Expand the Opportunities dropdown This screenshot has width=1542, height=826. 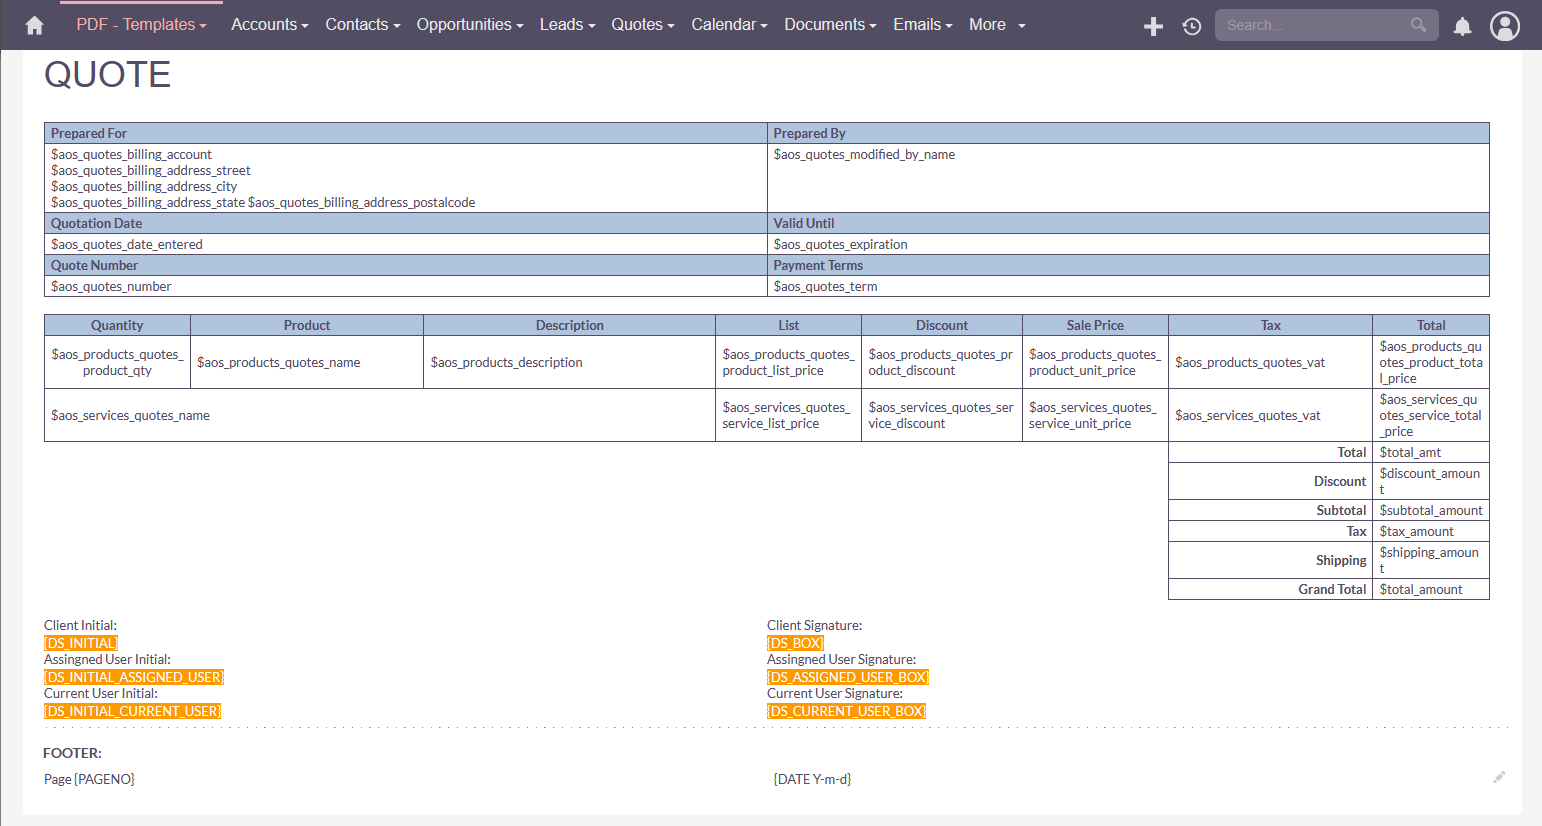click(469, 24)
